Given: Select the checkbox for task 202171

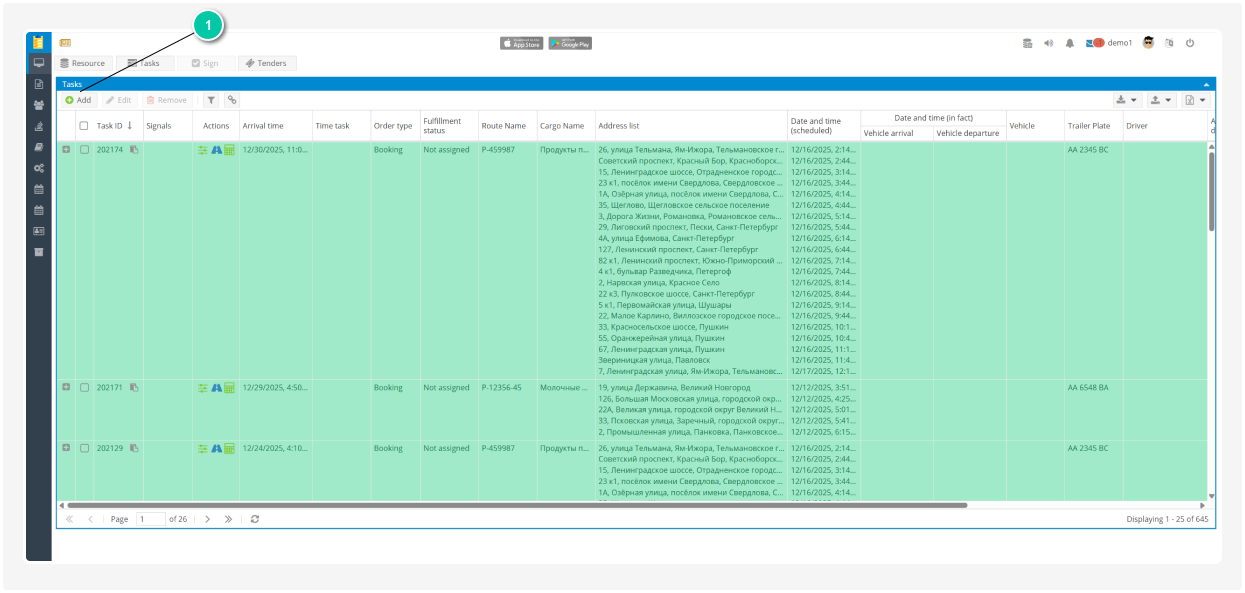Looking at the screenshot, I should pyautogui.click(x=84, y=388).
